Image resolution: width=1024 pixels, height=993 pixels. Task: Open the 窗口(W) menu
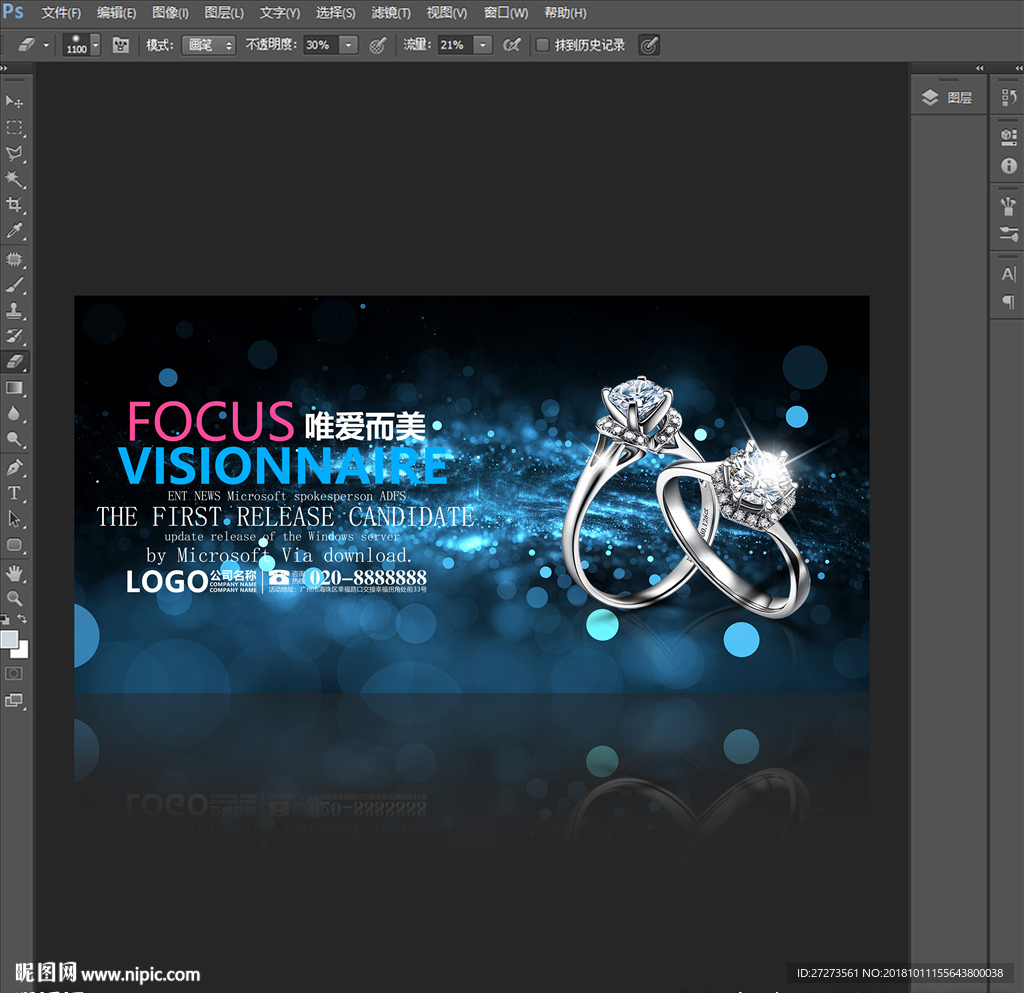(505, 13)
